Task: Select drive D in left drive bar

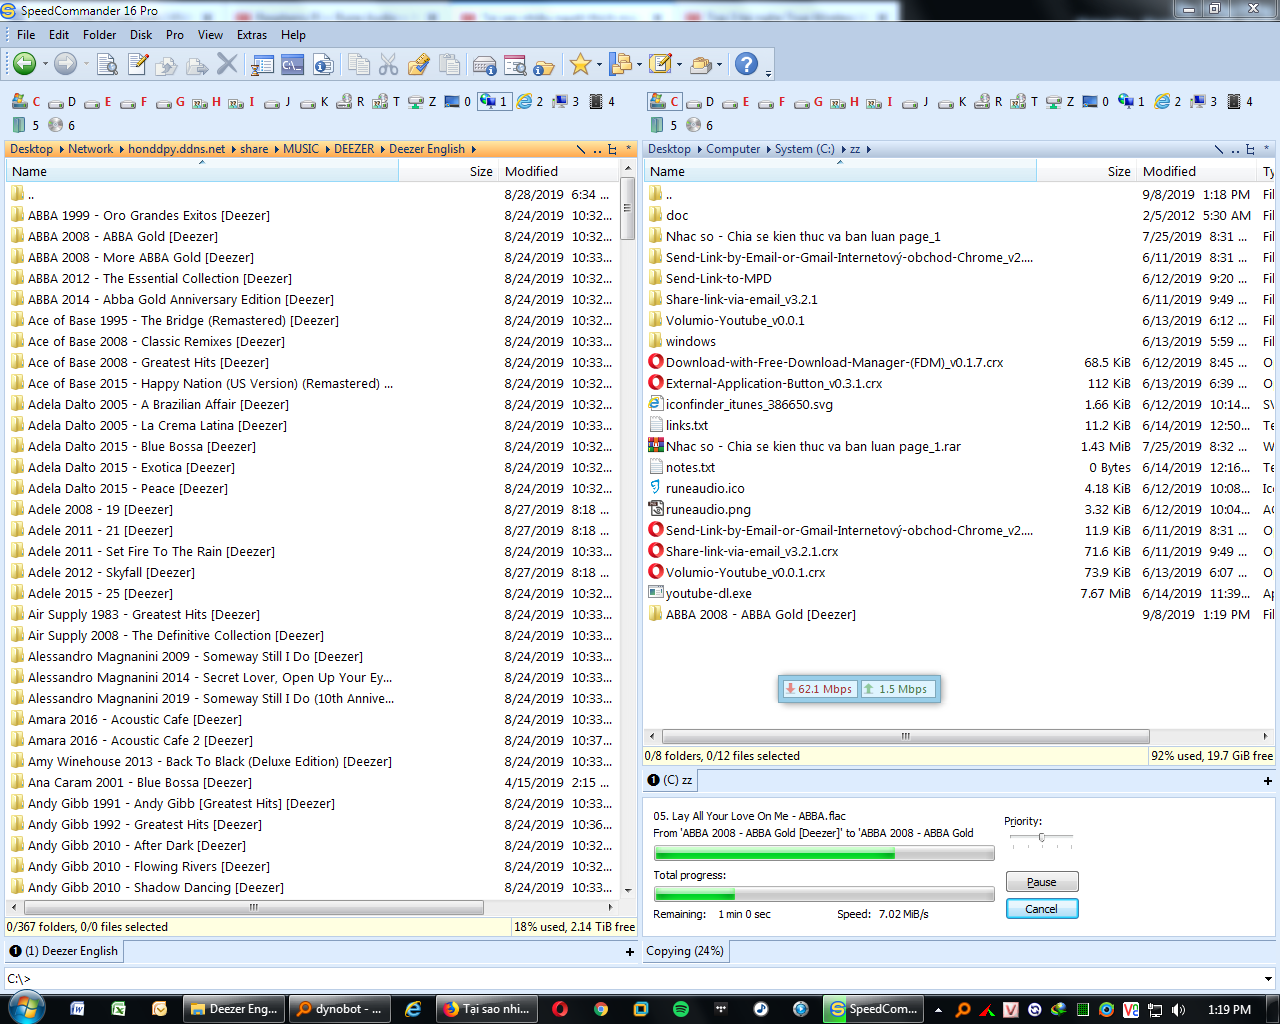Action: point(62,101)
